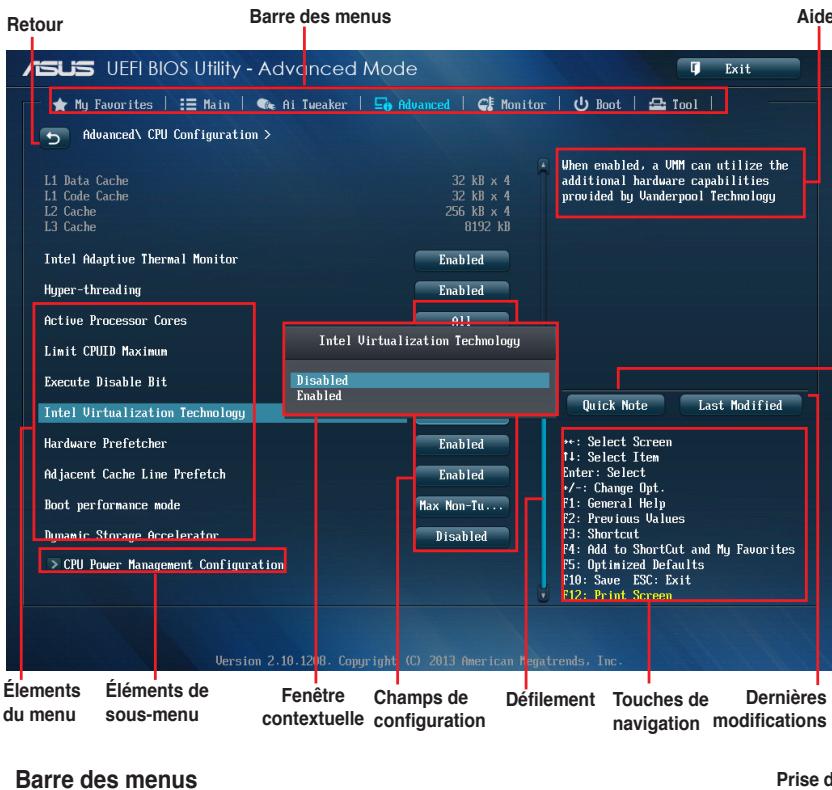Click the back arrow return icon

click(54, 138)
